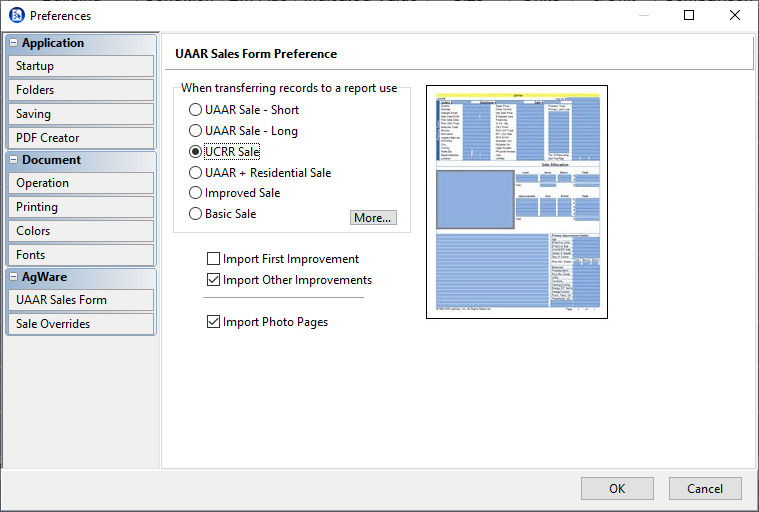
Task: Collapse the Application section
Action: (13, 43)
